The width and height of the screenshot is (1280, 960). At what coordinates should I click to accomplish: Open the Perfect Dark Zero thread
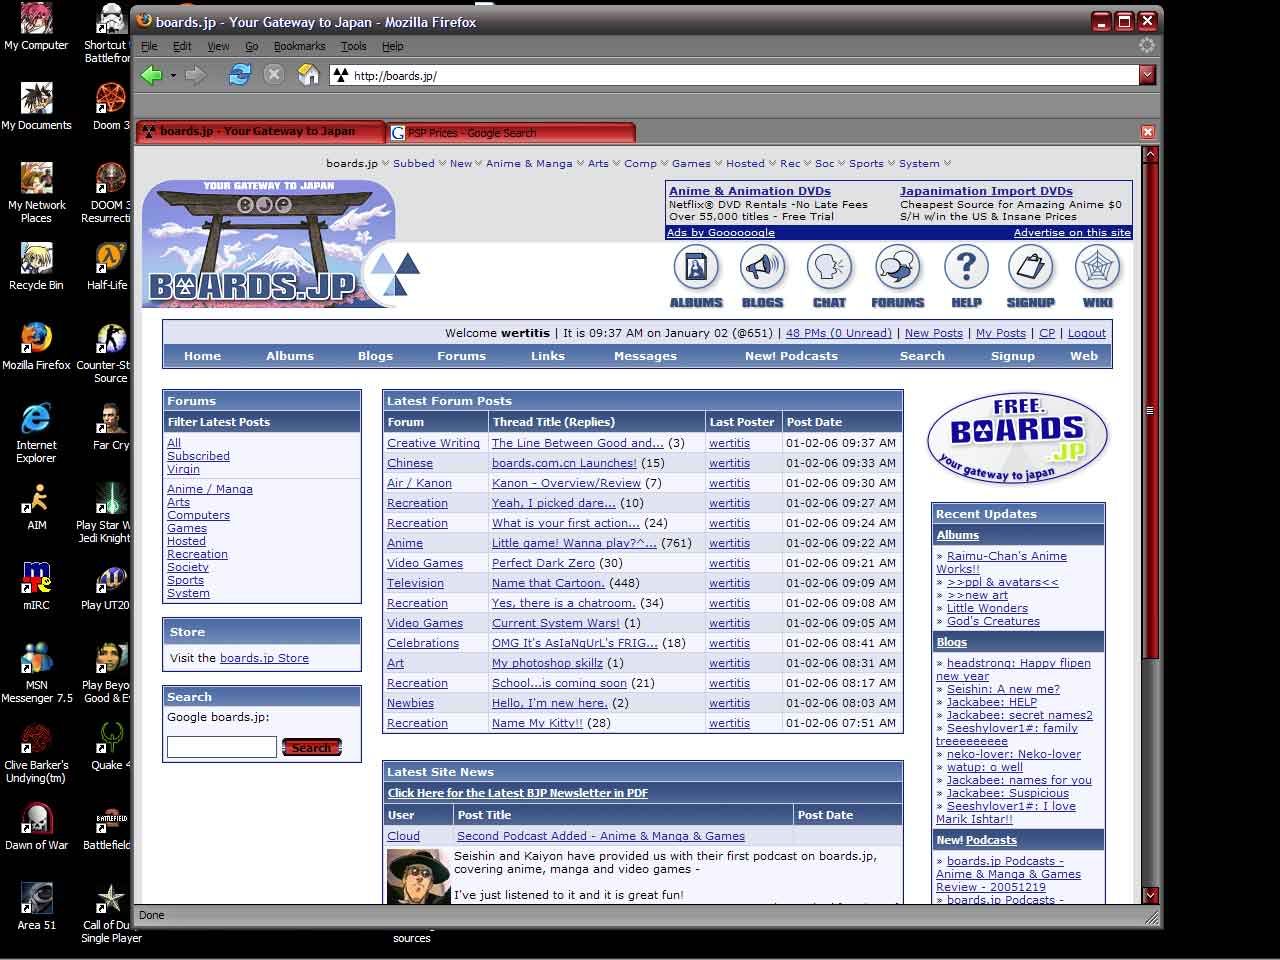coord(543,563)
